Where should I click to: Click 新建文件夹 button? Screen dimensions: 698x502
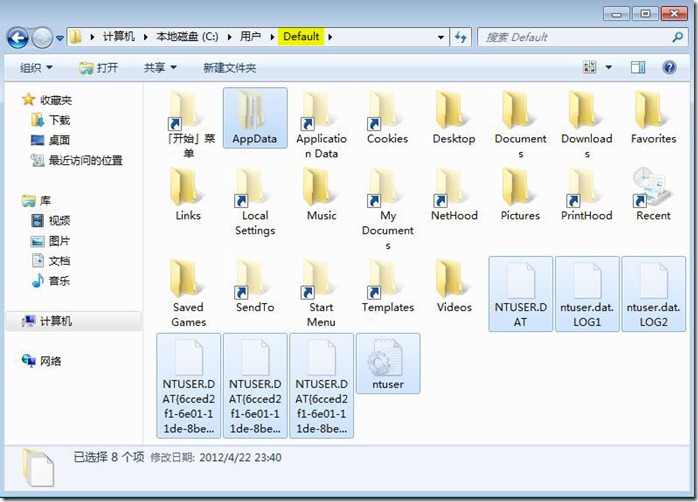(230, 68)
